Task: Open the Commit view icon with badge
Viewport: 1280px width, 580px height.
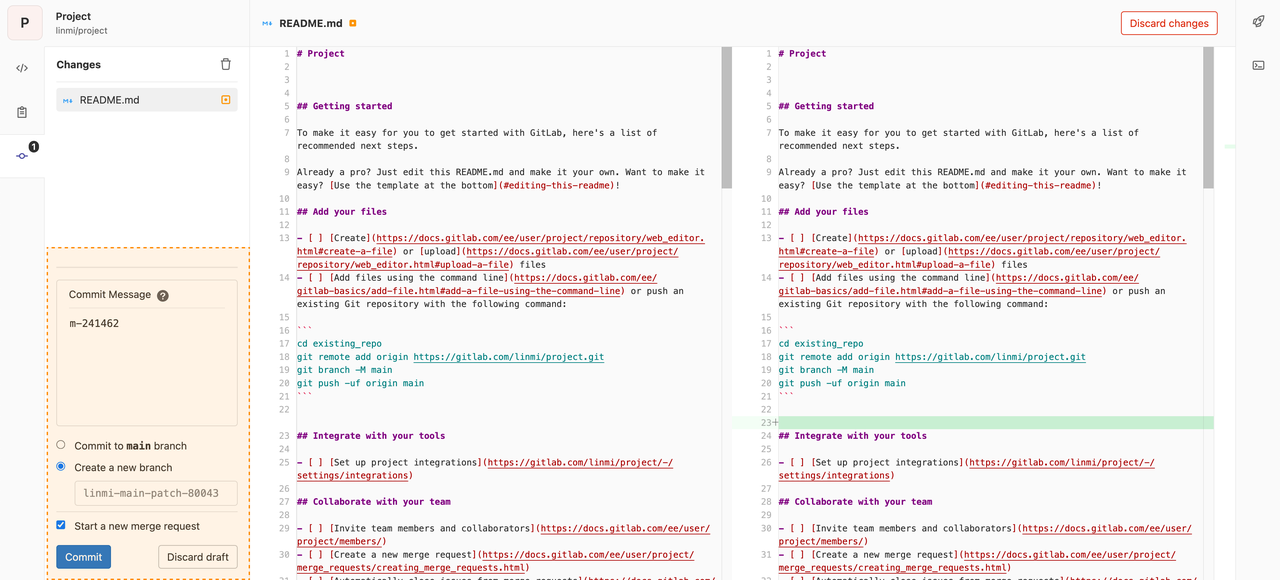Action: click(x=22, y=156)
